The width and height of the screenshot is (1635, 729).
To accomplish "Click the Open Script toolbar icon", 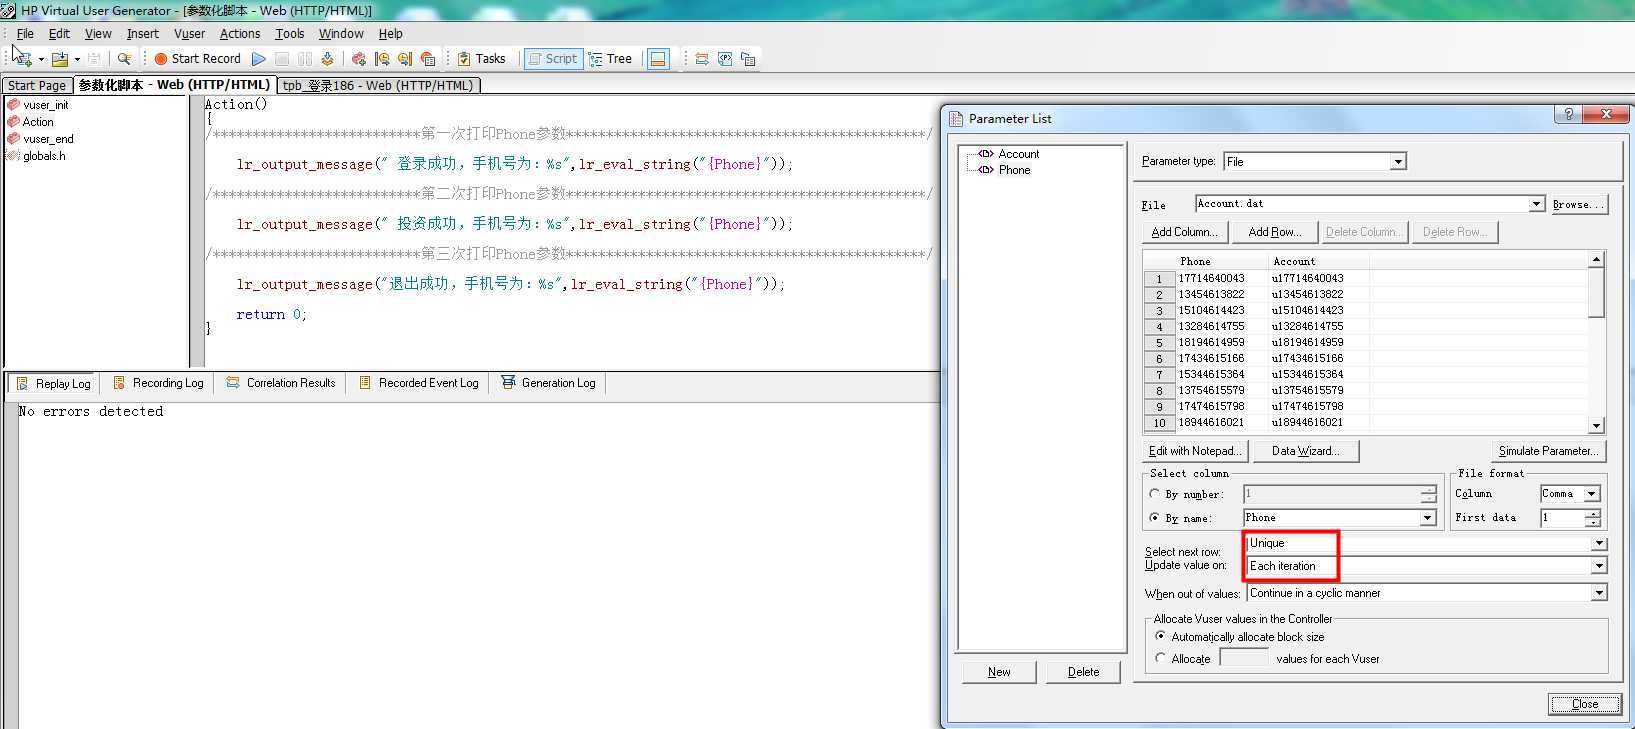I will coord(60,59).
